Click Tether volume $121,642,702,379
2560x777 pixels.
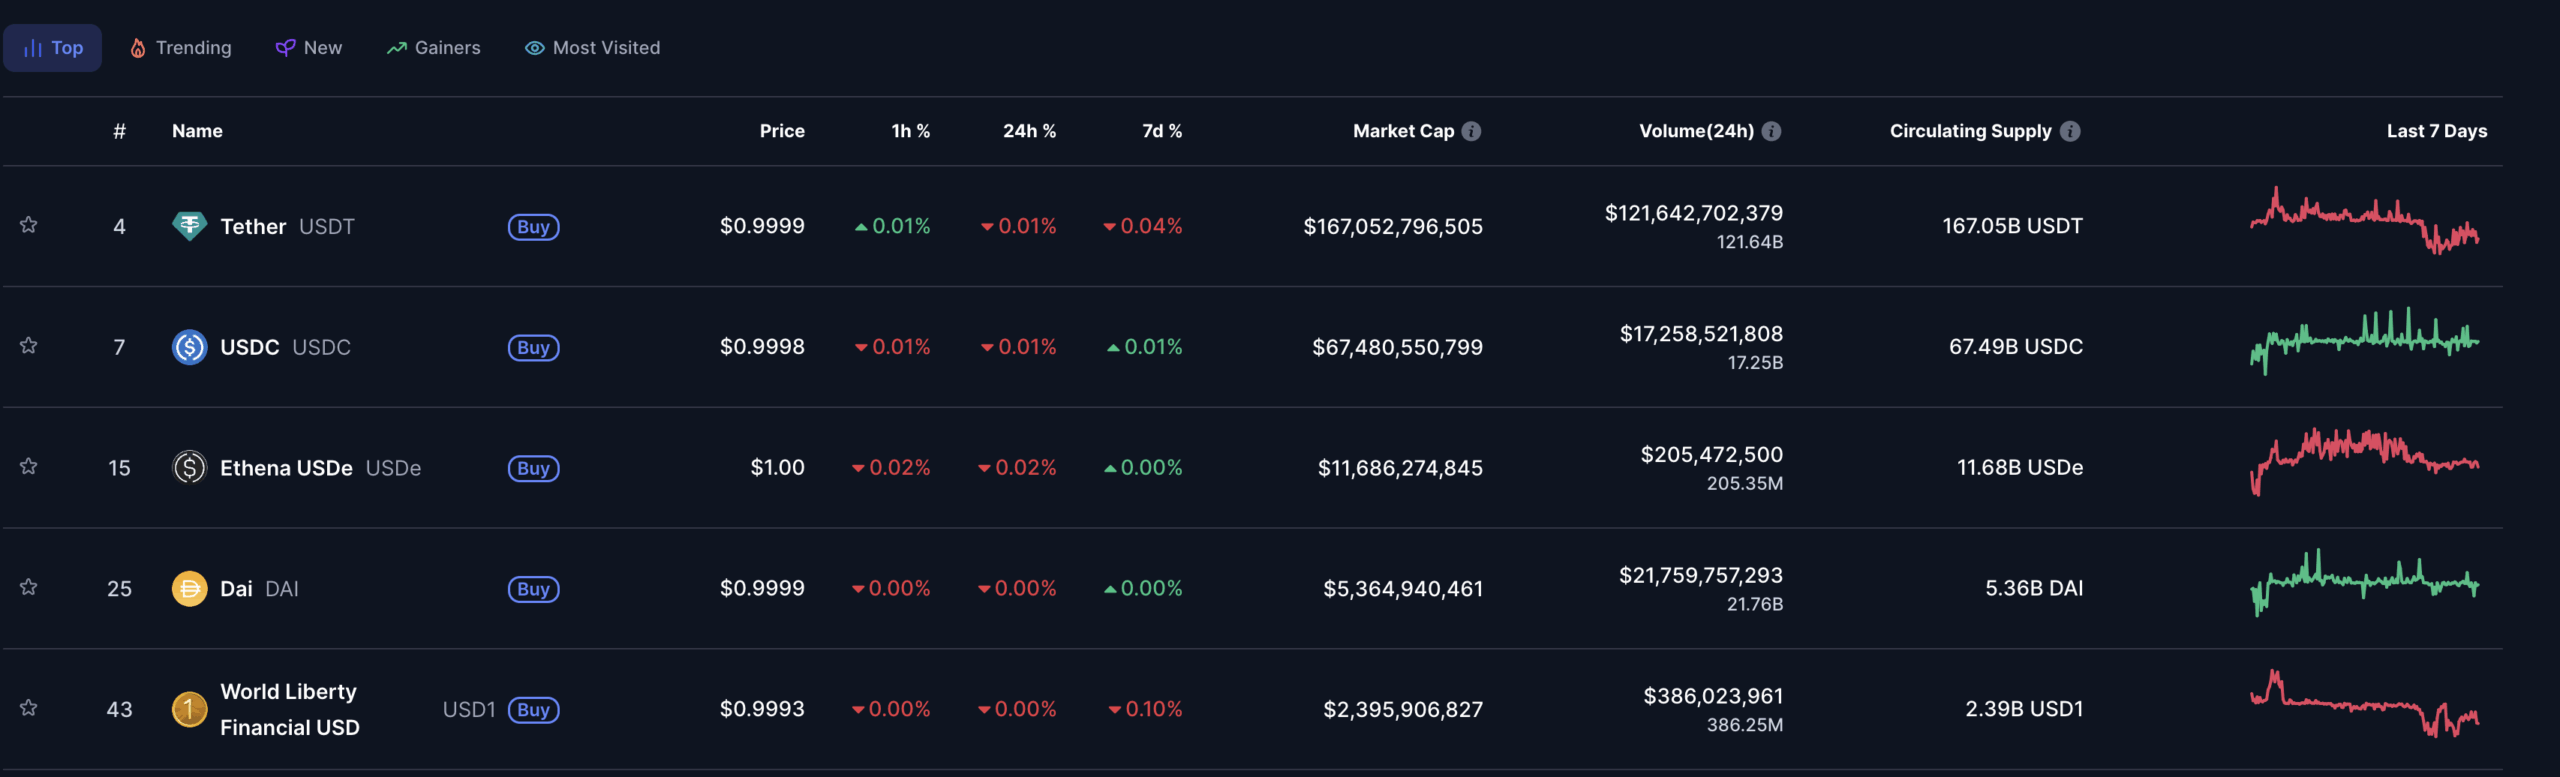point(1693,213)
